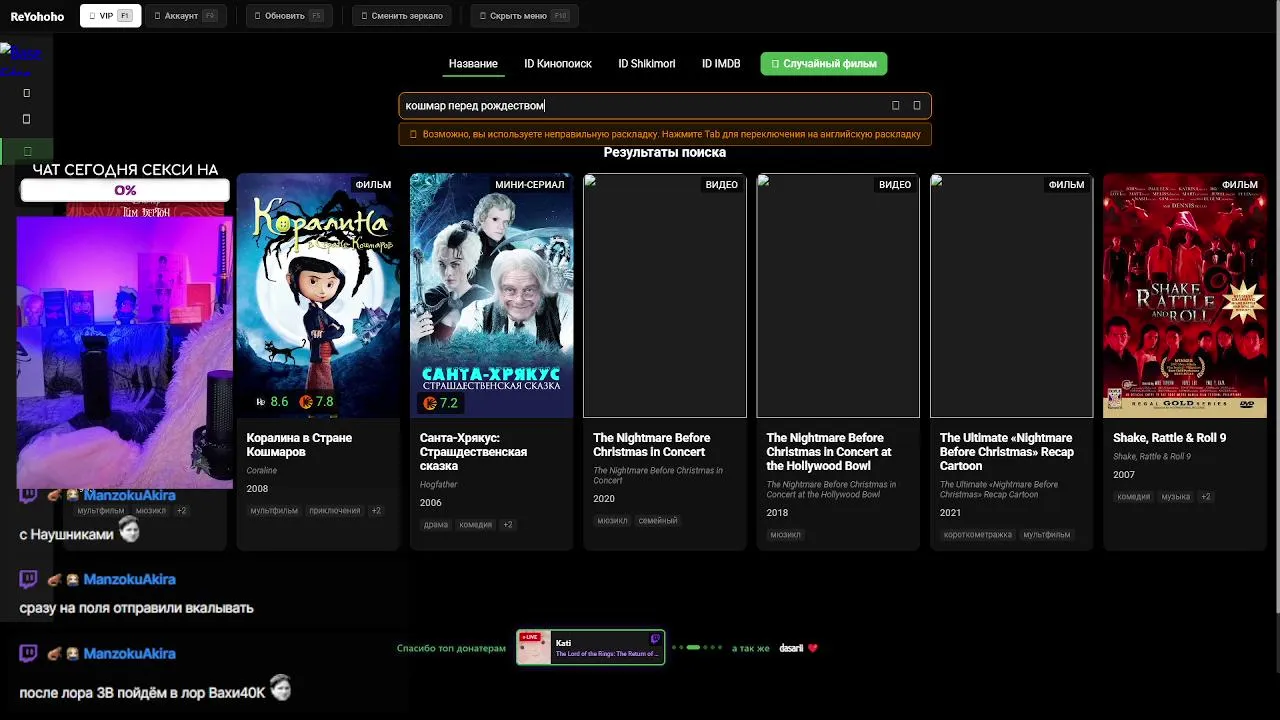Click the Concert at the Hollywood Bowl title

[x=828, y=452]
